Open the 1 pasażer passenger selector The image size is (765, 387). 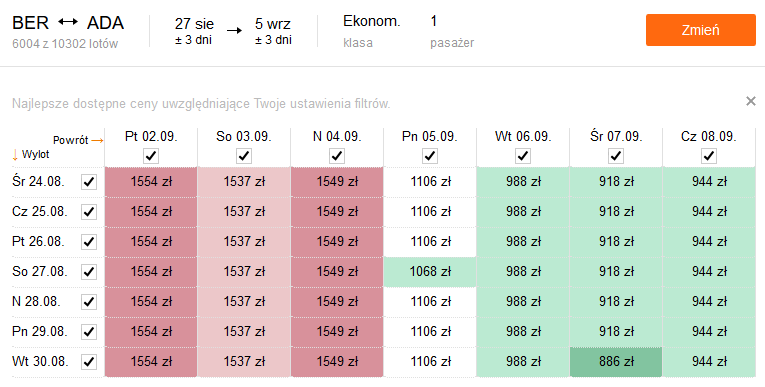click(452, 31)
